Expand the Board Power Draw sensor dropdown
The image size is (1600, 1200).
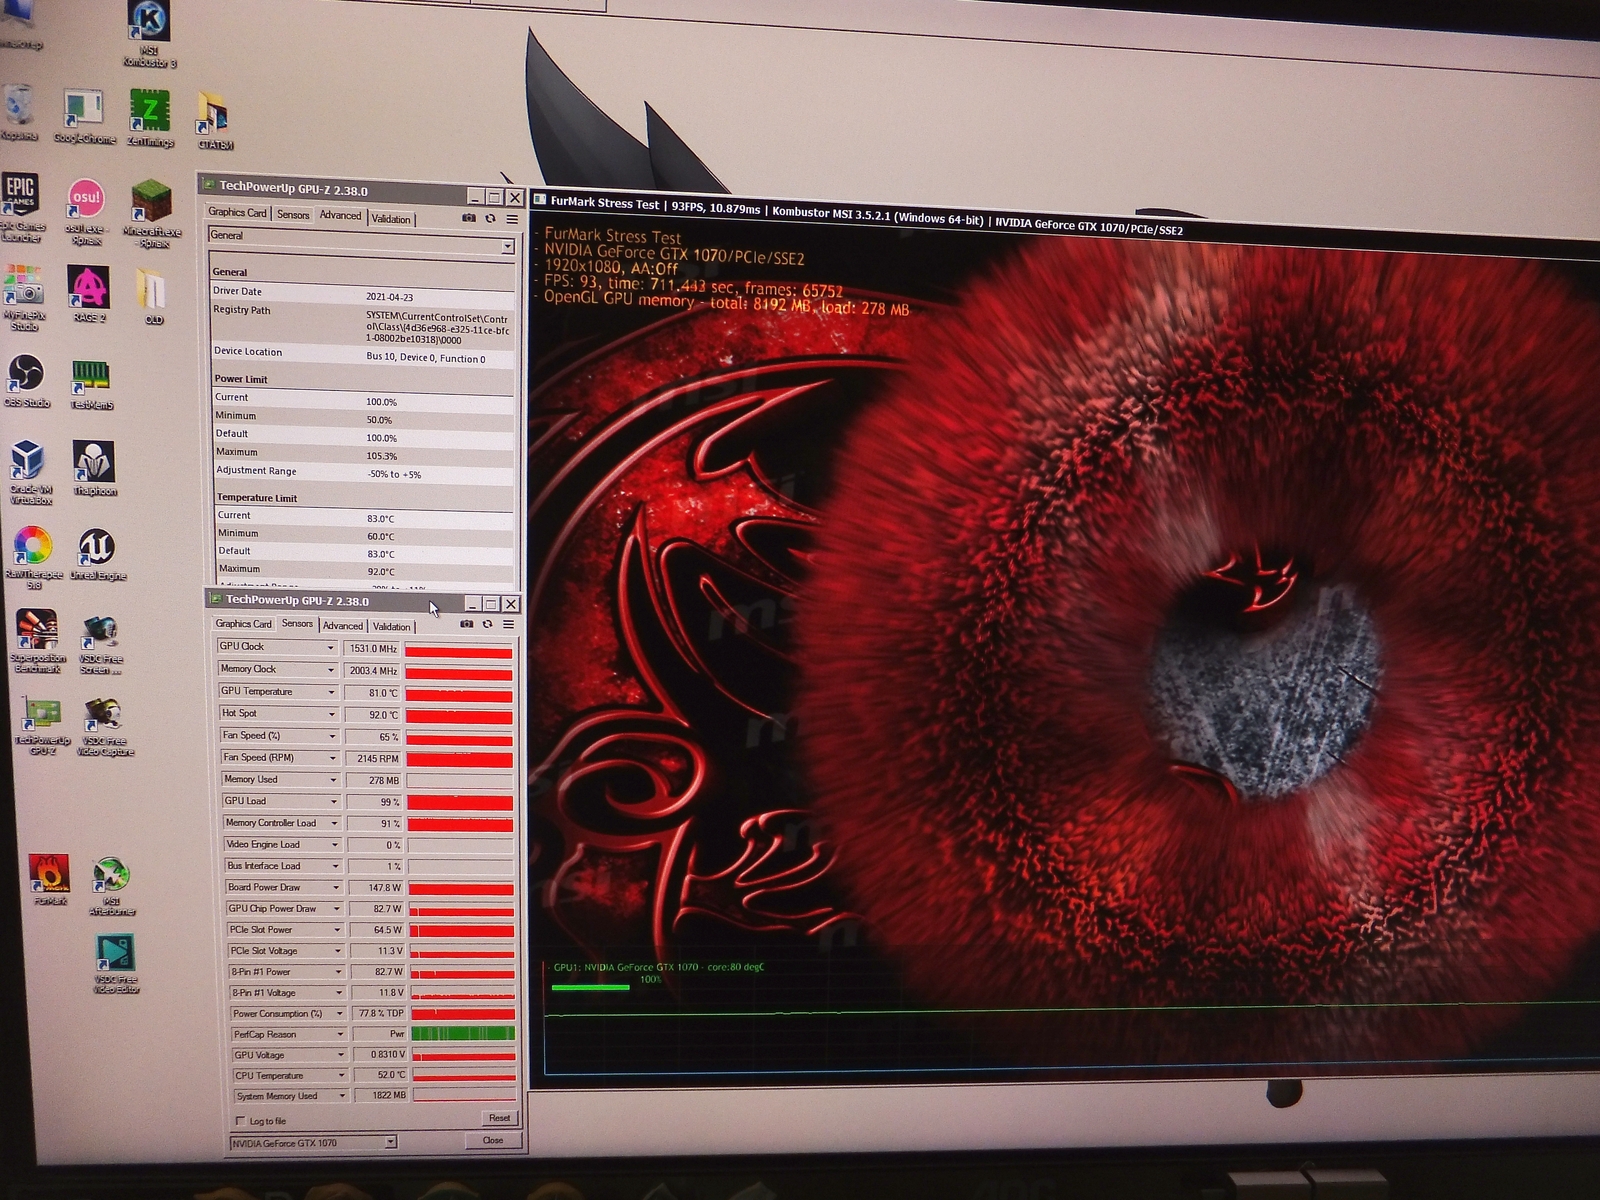tap(337, 887)
